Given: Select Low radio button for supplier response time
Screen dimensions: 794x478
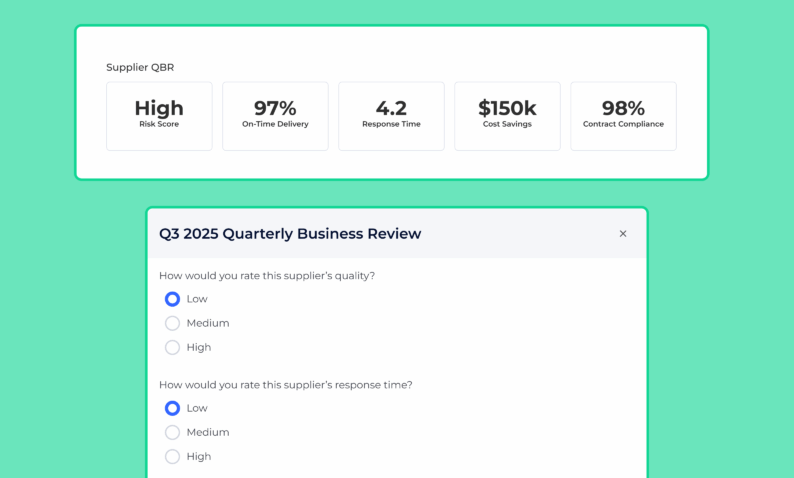Looking at the screenshot, I should point(172,408).
